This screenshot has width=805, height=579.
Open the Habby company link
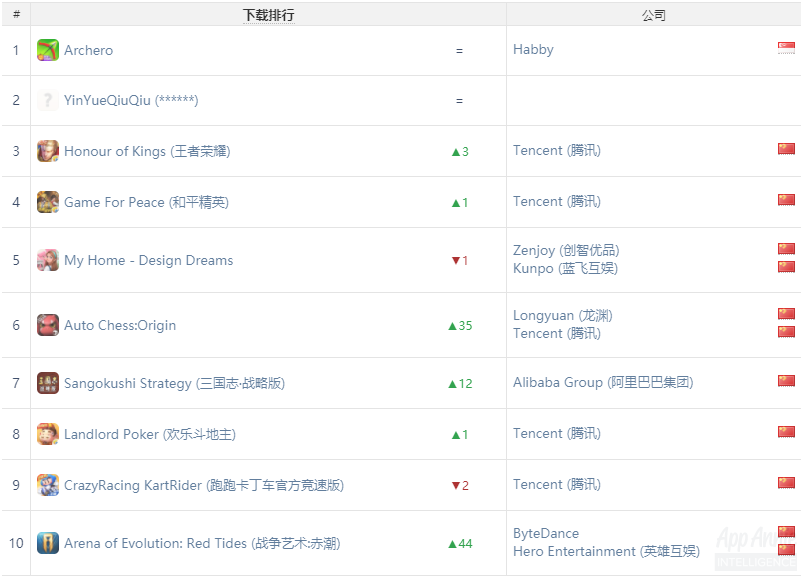click(x=533, y=49)
